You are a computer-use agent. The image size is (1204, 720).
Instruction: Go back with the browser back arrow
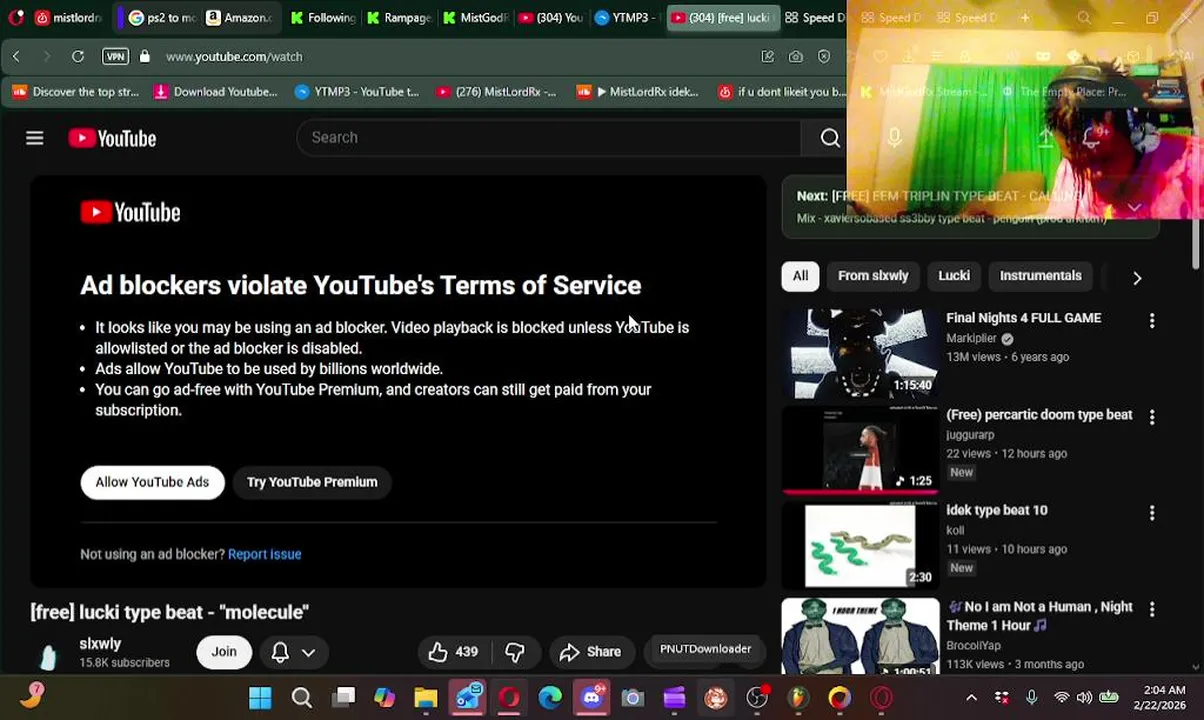tap(16, 57)
